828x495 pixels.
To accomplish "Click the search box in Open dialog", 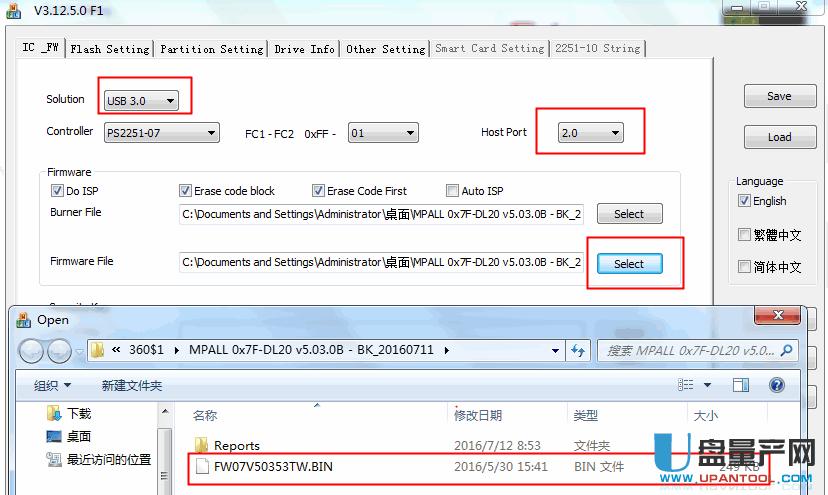I will pyautogui.click(x=688, y=351).
